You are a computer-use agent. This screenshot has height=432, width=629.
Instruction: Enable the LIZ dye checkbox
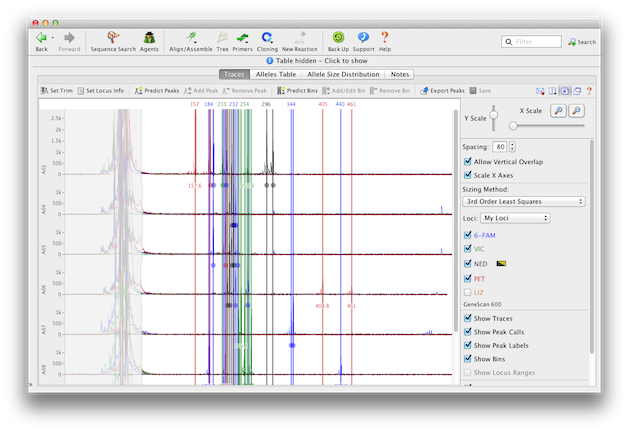point(469,291)
